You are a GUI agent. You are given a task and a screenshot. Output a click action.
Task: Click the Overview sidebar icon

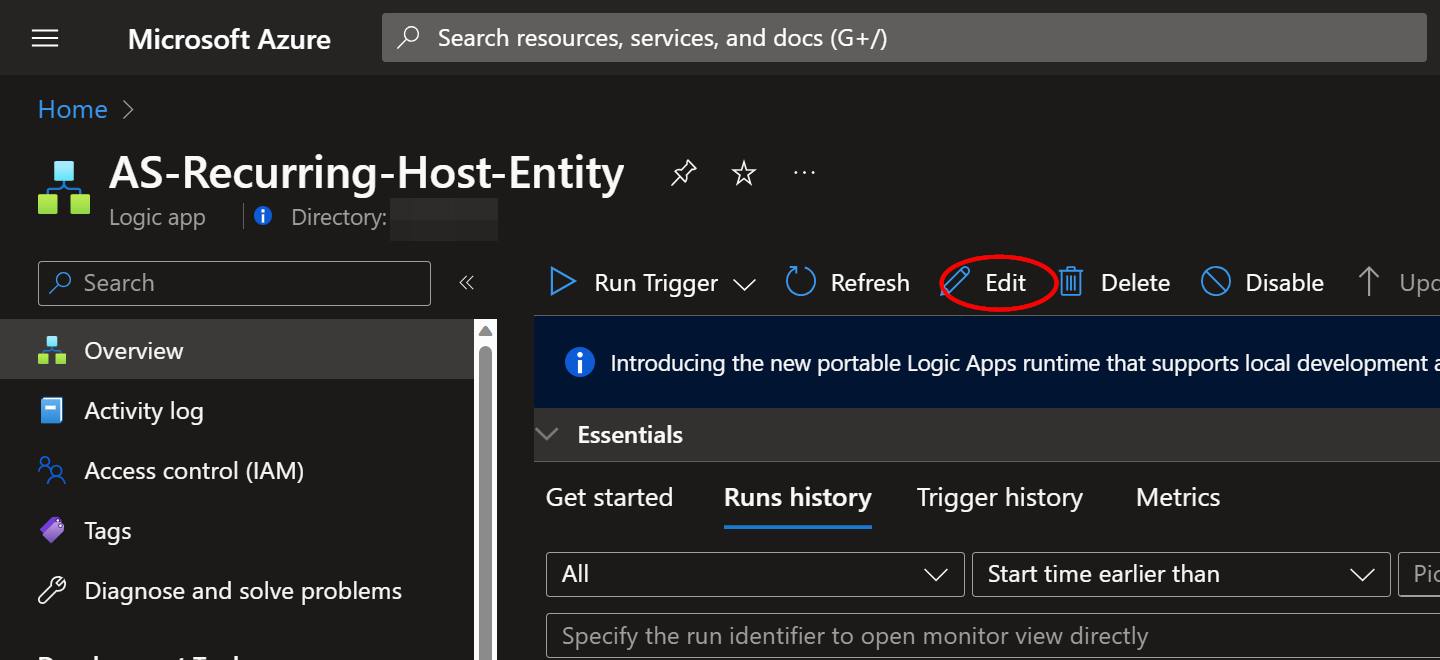(x=52, y=351)
